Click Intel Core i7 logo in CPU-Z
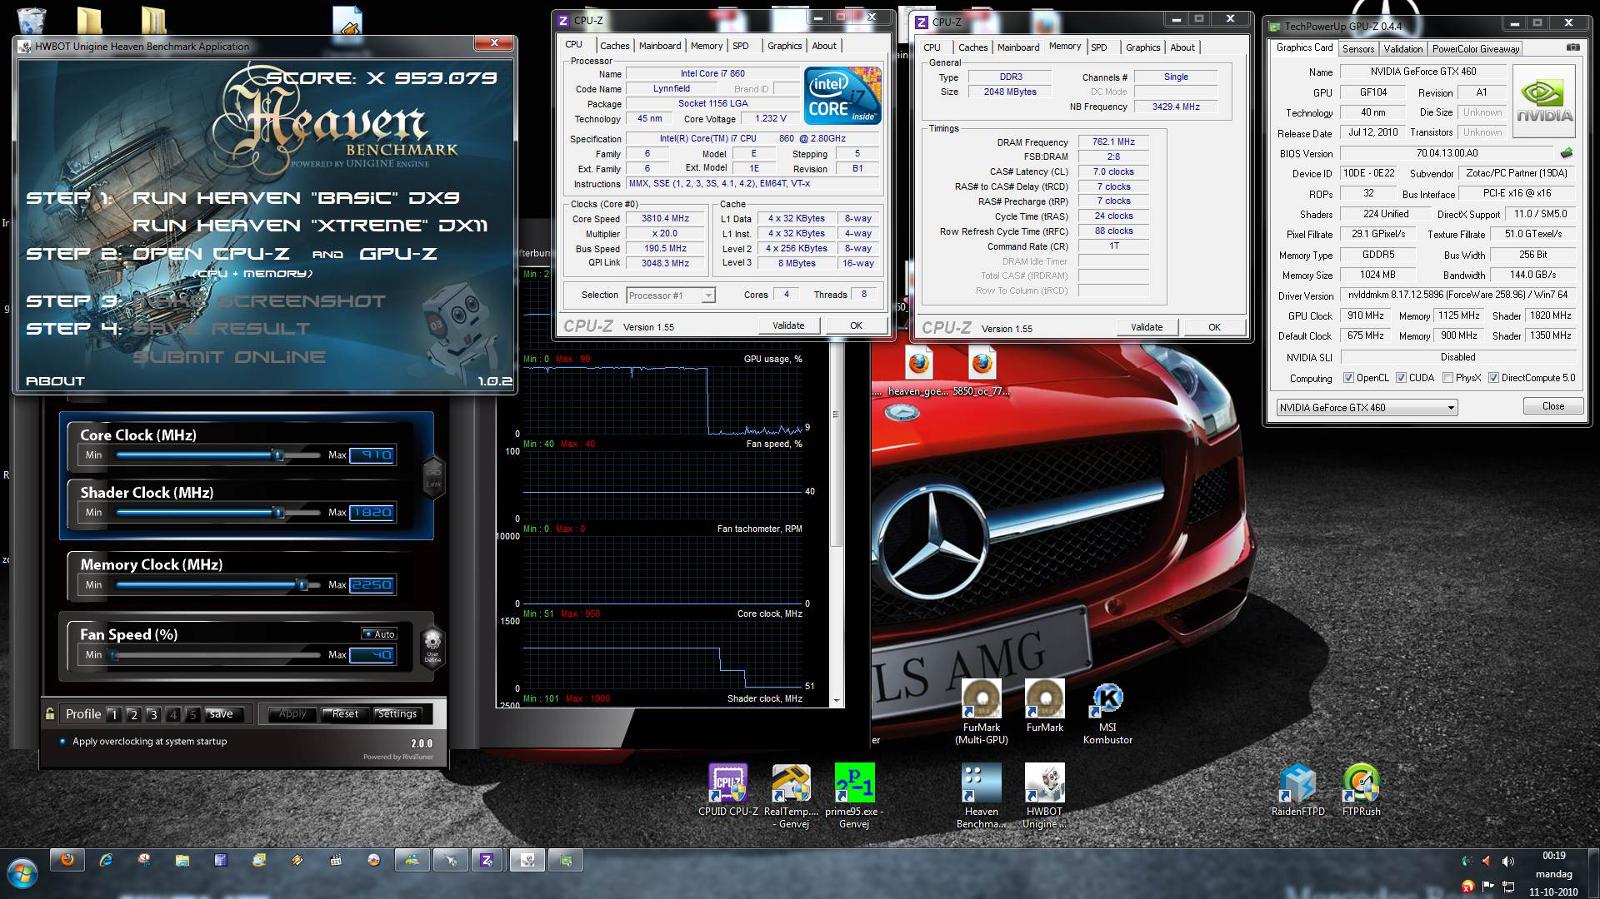 pyautogui.click(x=842, y=96)
